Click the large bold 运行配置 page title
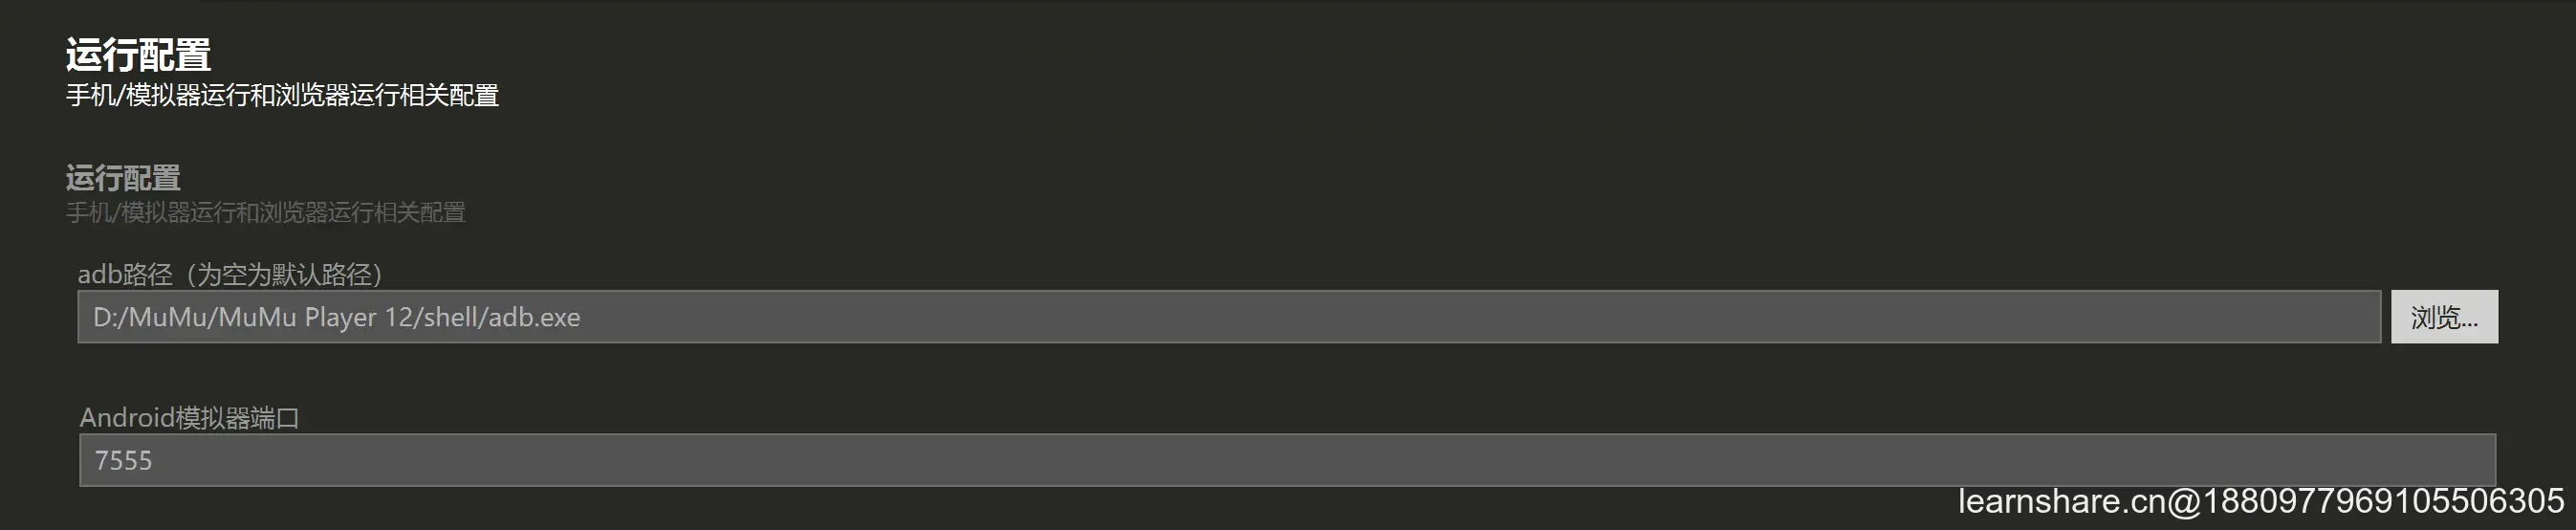The image size is (2576, 530). (x=138, y=55)
